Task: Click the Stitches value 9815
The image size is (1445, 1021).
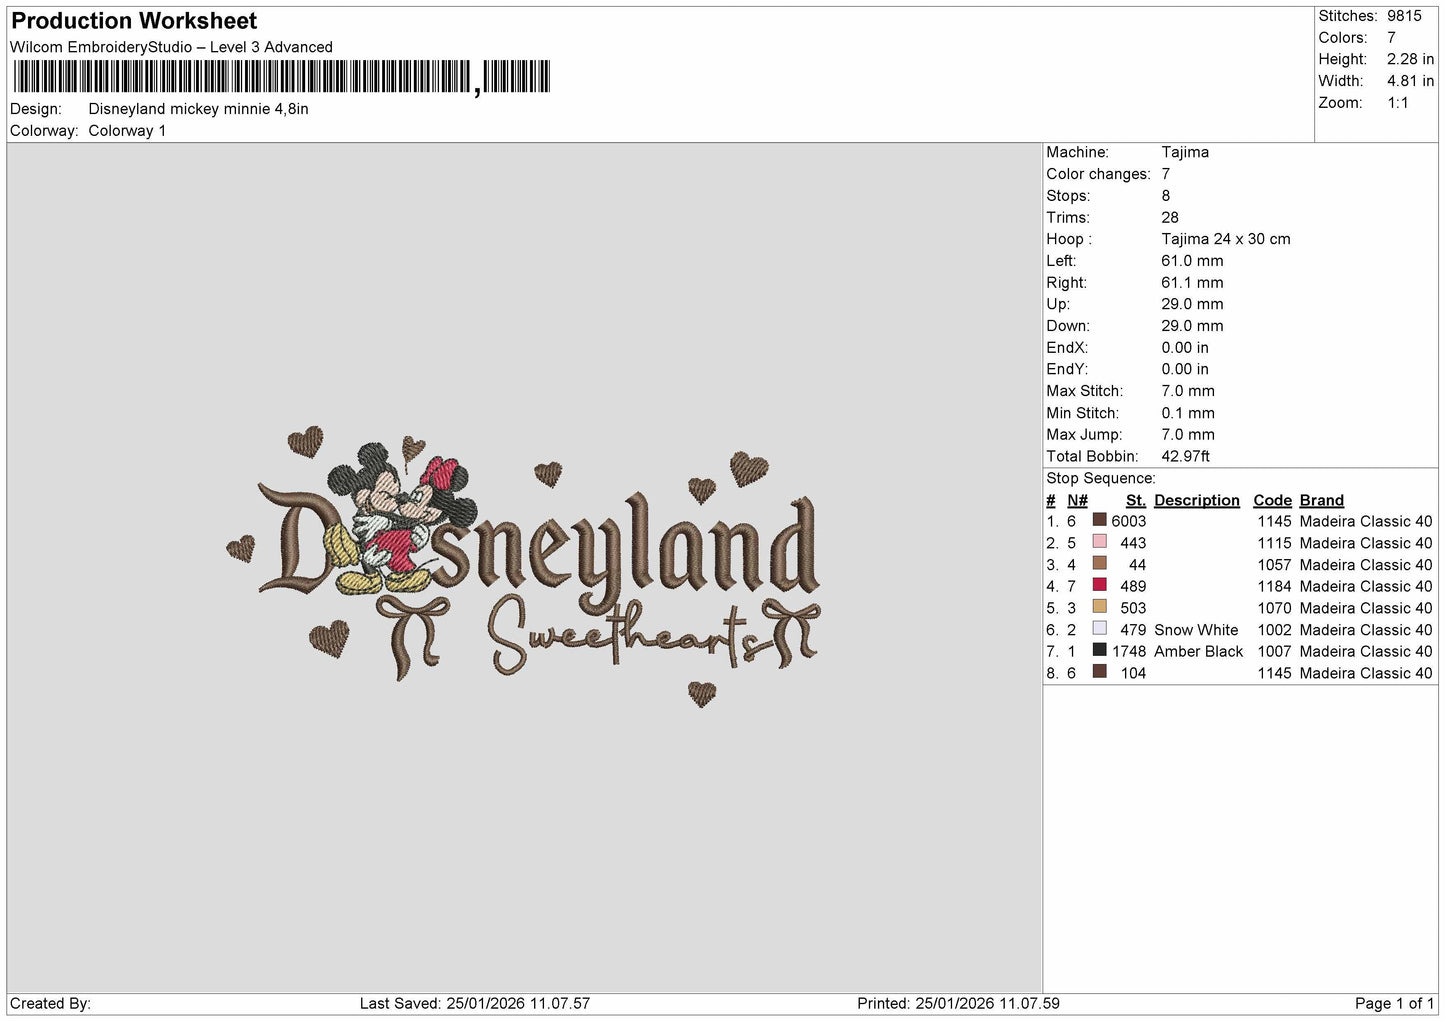Action: click(1404, 16)
